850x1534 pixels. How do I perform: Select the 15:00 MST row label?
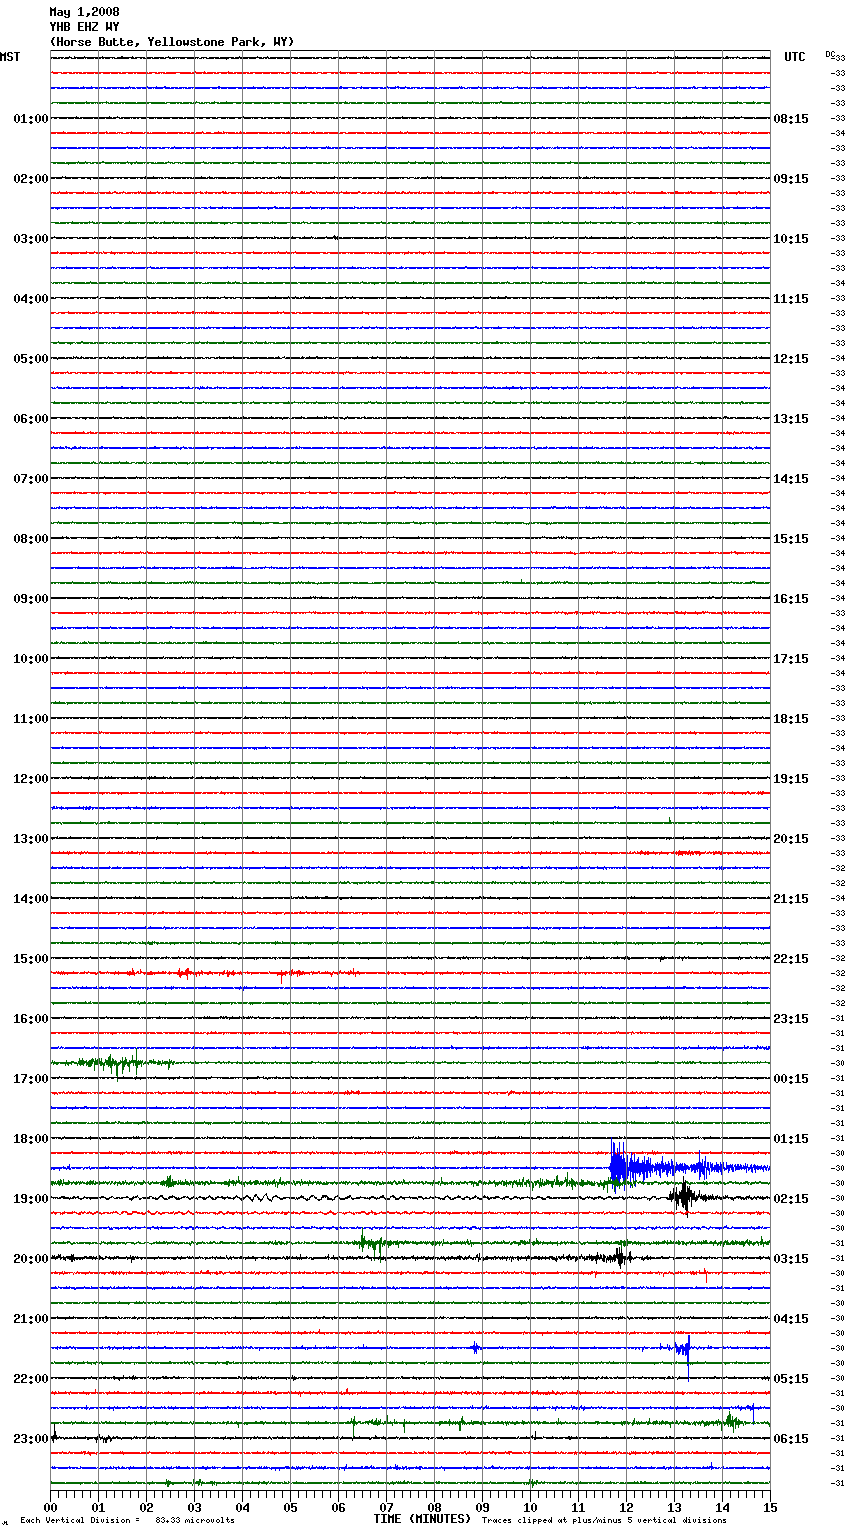click(31, 959)
